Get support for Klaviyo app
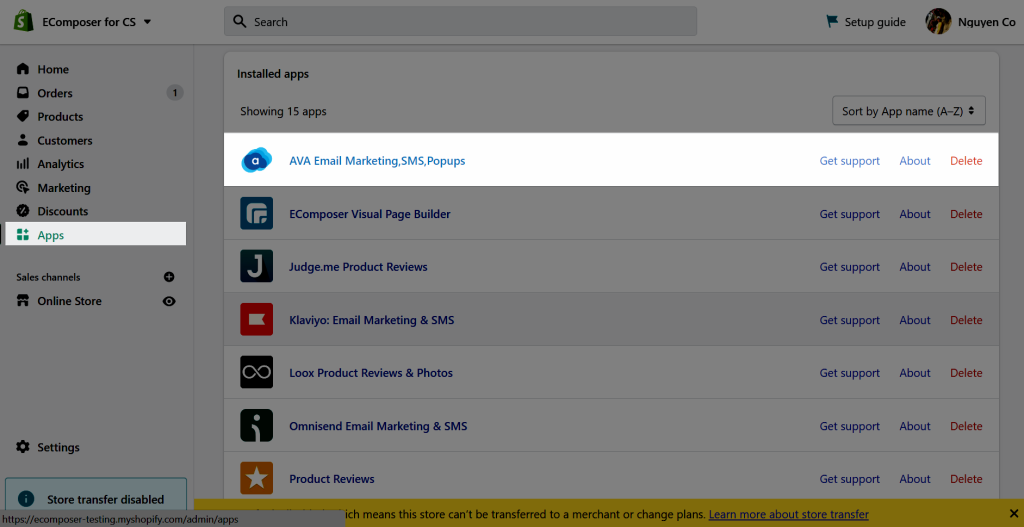 [x=850, y=320]
